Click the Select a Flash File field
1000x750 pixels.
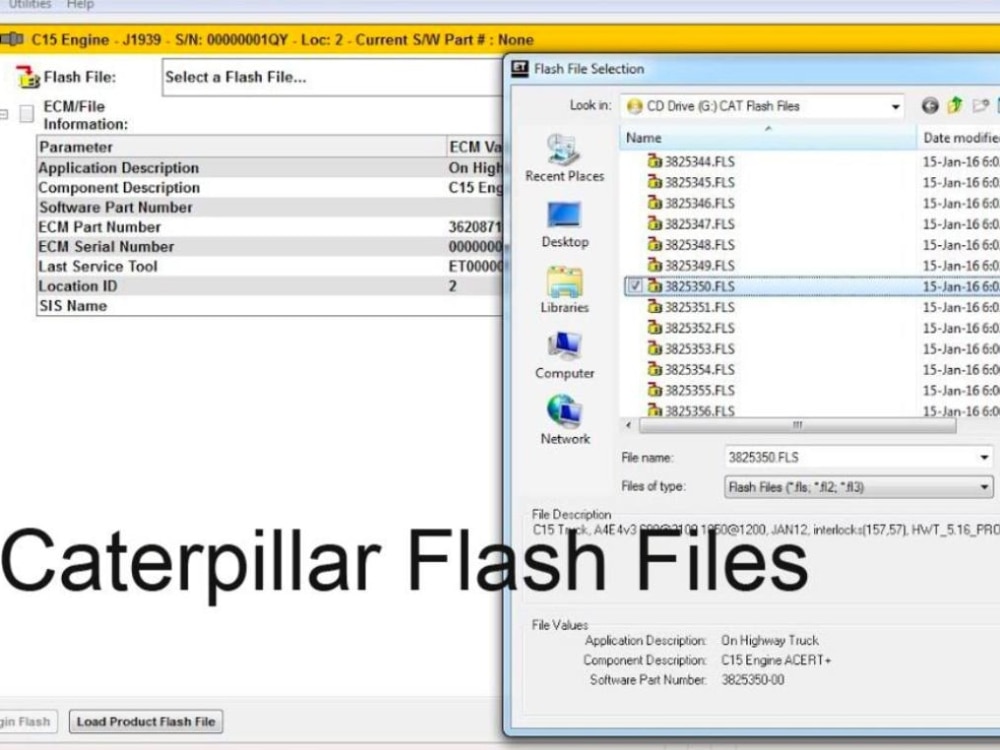(x=332, y=77)
